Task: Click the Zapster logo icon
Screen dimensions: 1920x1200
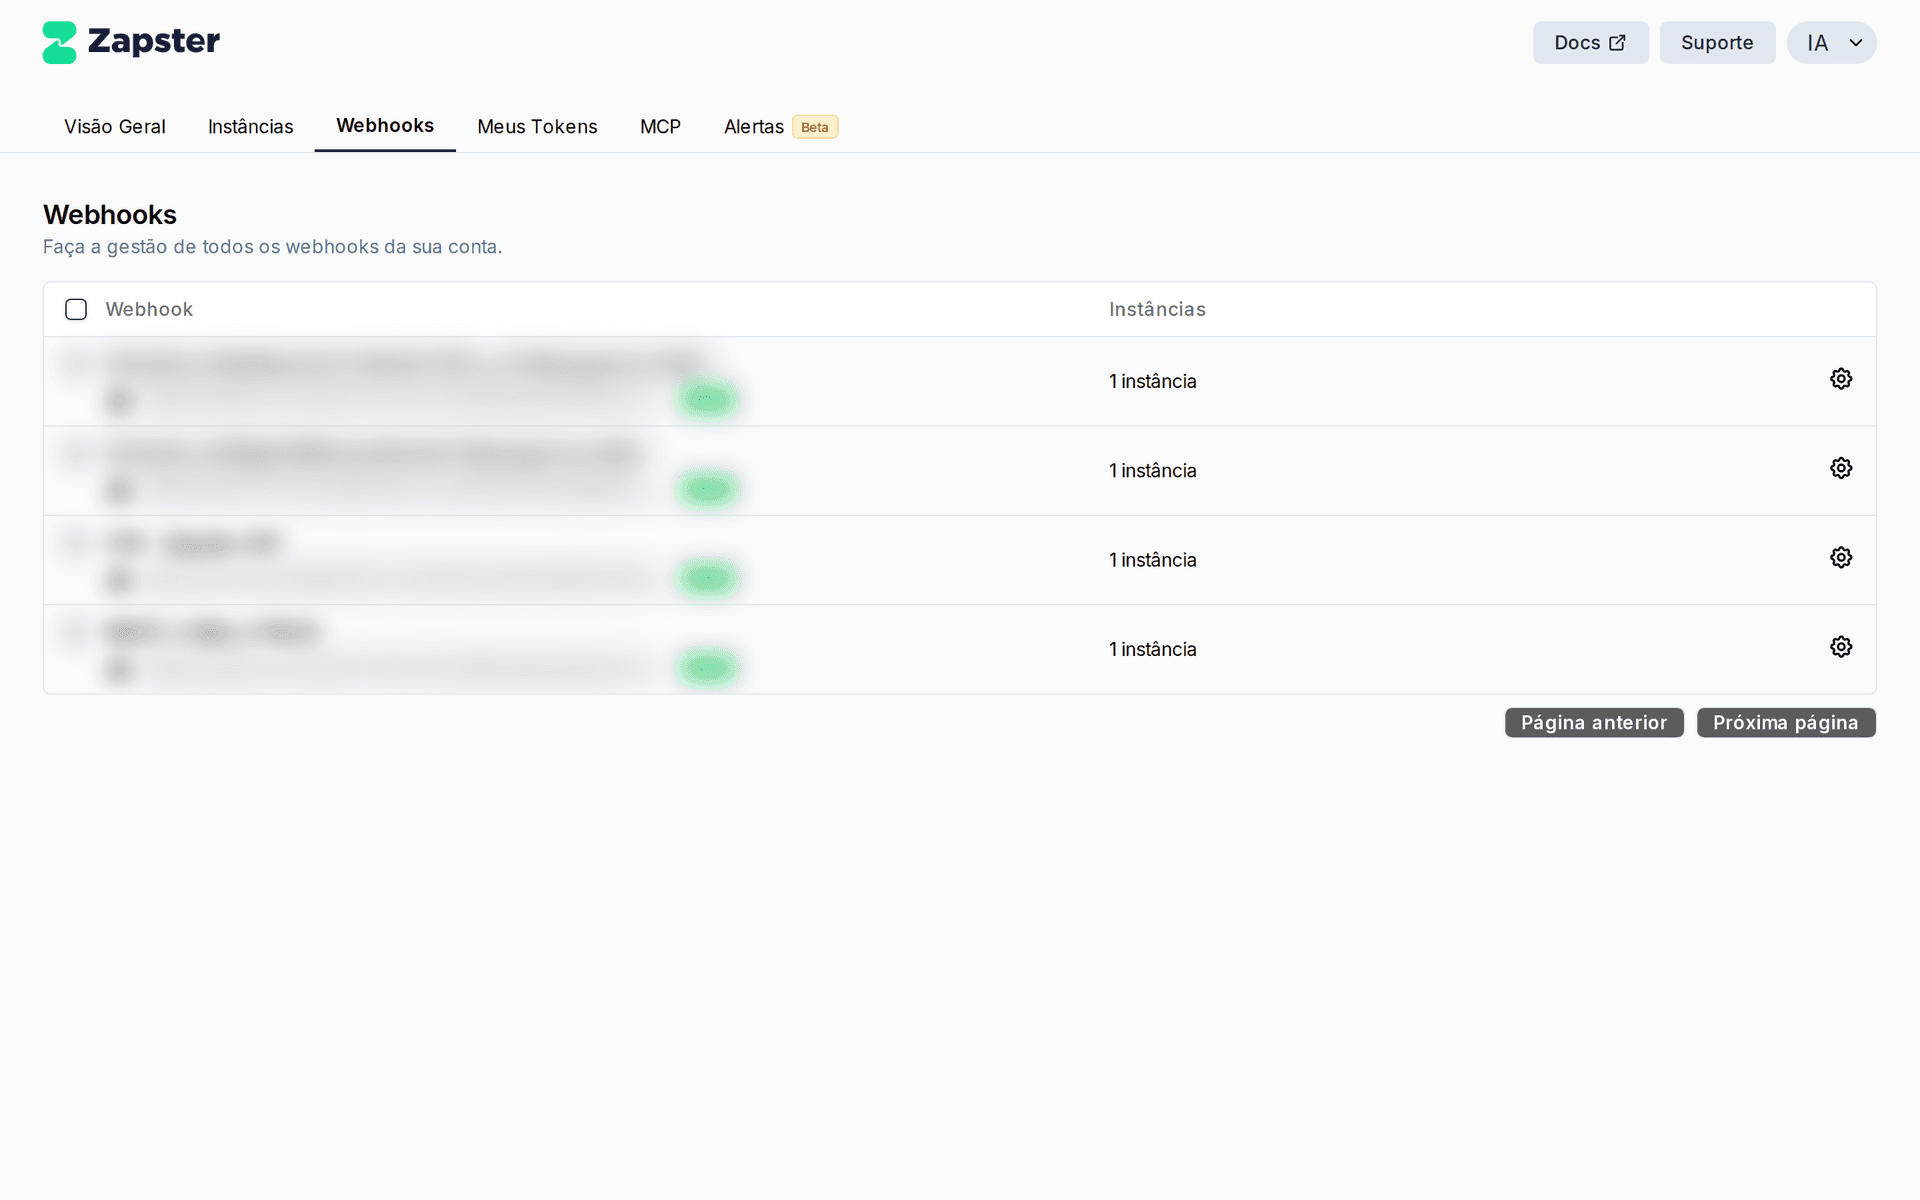Action: (x=59, y=42)
